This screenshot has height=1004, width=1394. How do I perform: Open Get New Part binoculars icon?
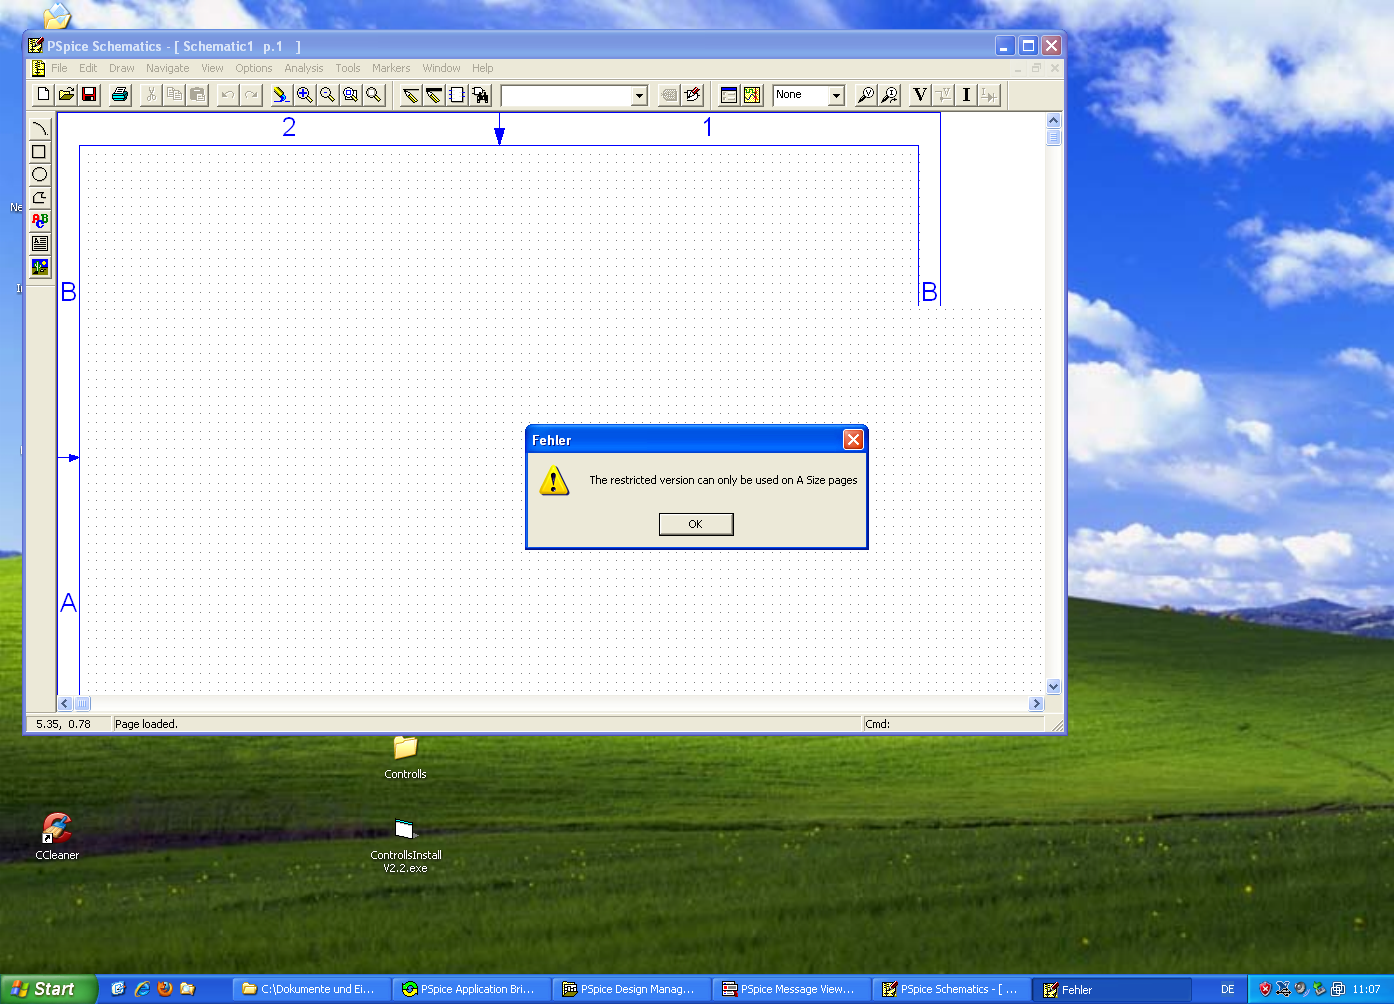[x=480, y=95]
